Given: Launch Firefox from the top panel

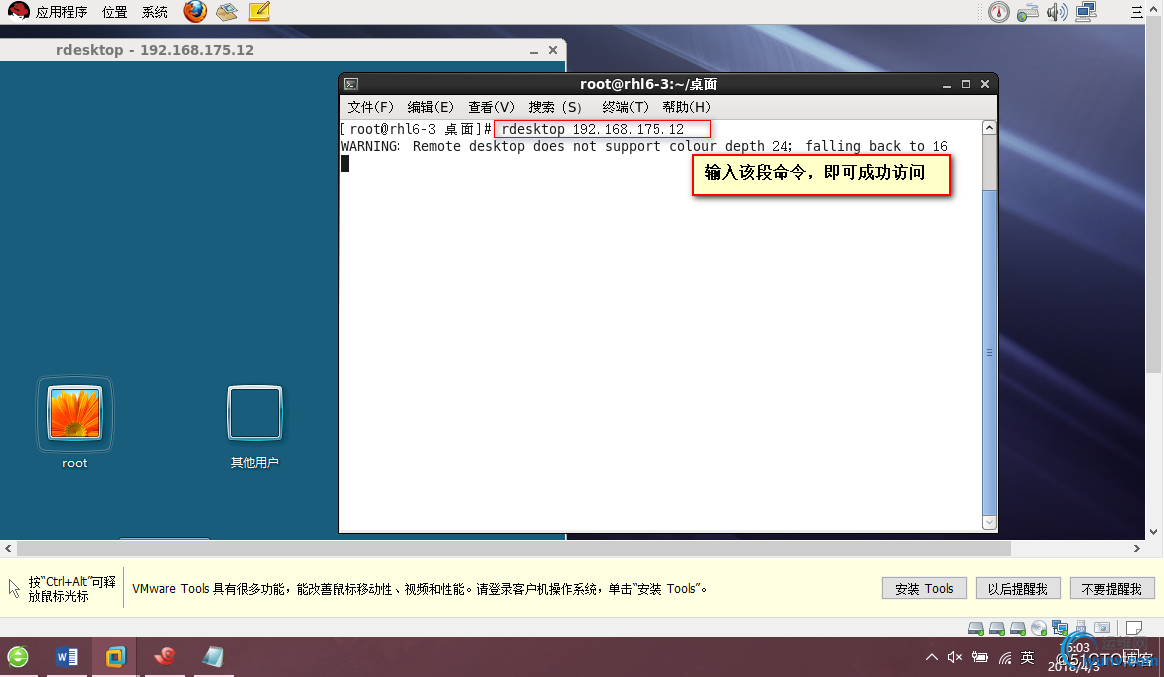Looking at the screenshot, I should pos(195,11).
